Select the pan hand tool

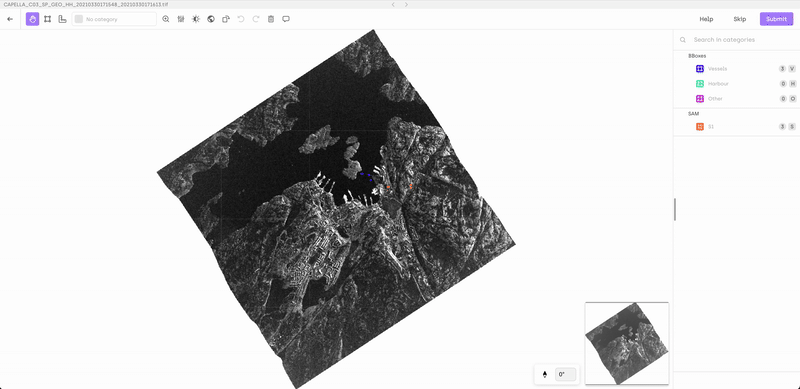pyautogui.click(x=33, y=19)
